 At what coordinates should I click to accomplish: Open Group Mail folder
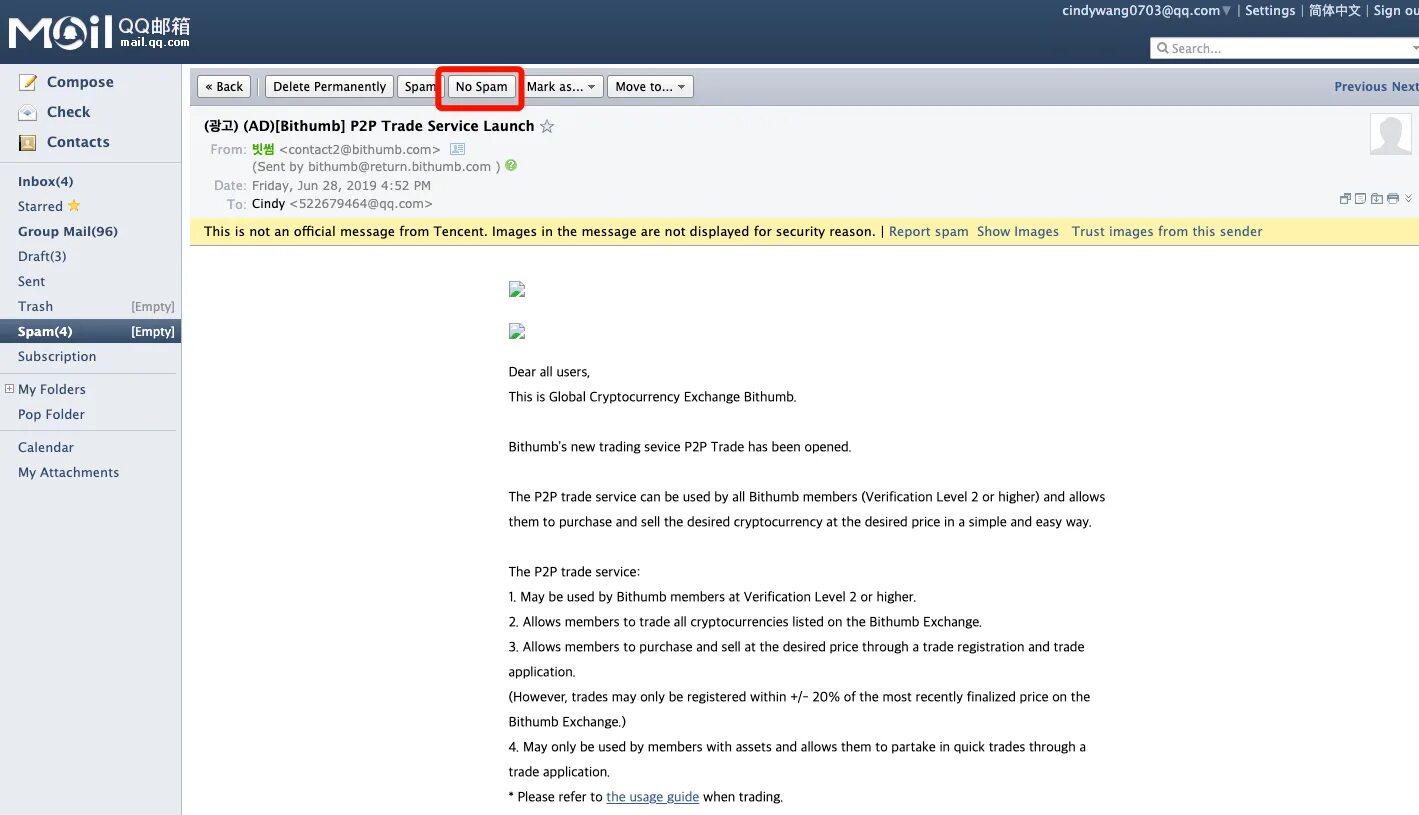coord(68,231)
